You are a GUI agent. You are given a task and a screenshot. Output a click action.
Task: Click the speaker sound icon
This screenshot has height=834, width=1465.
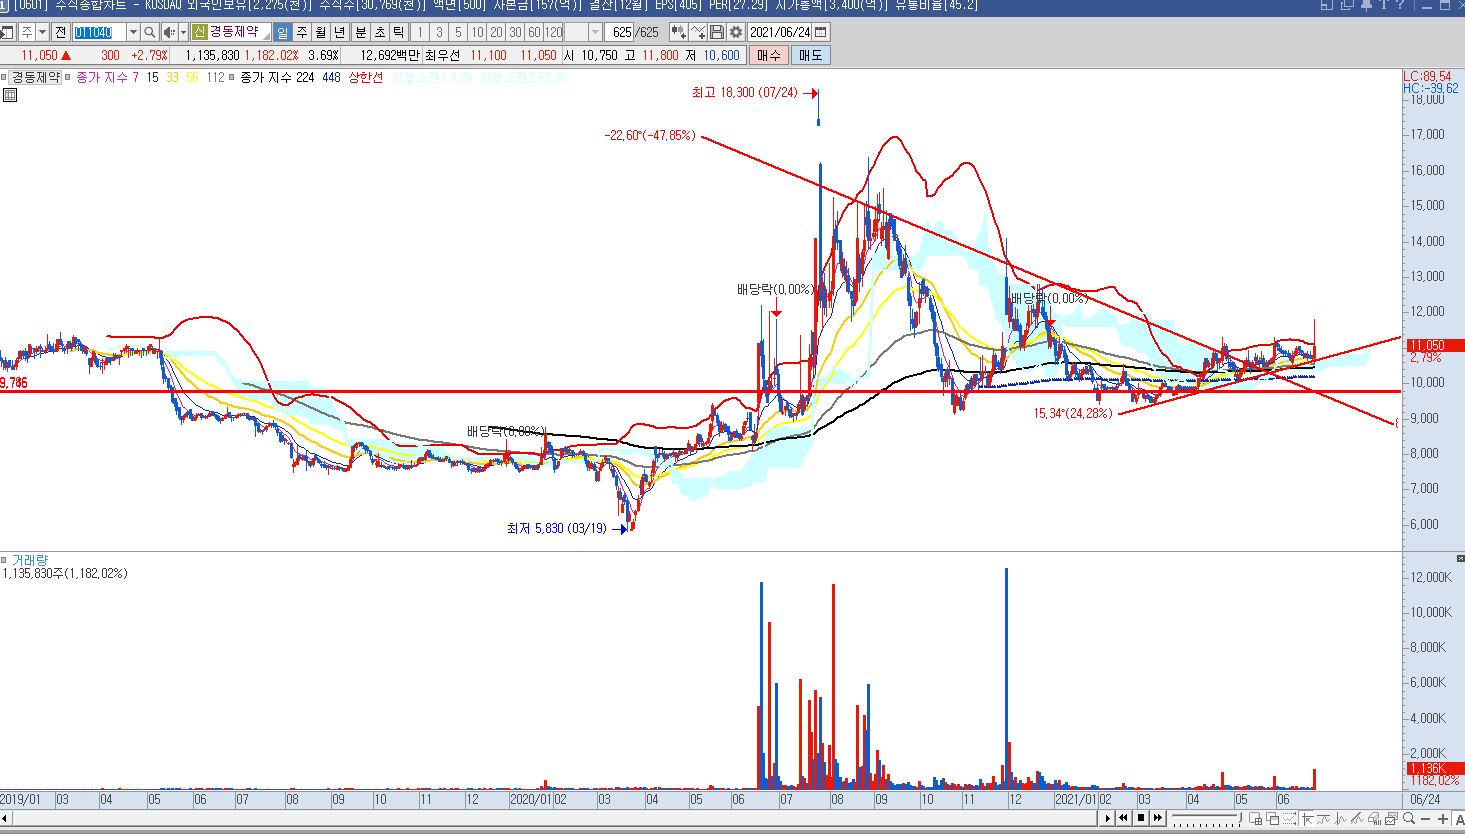tap(170, 32)
